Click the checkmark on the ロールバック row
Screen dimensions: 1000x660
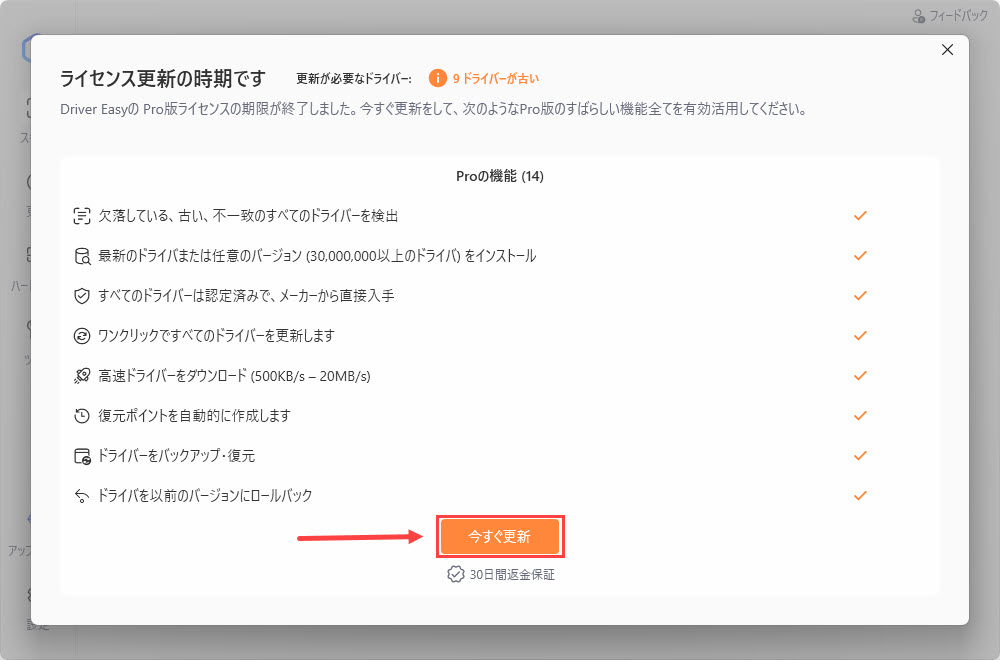tap(860, 495)
